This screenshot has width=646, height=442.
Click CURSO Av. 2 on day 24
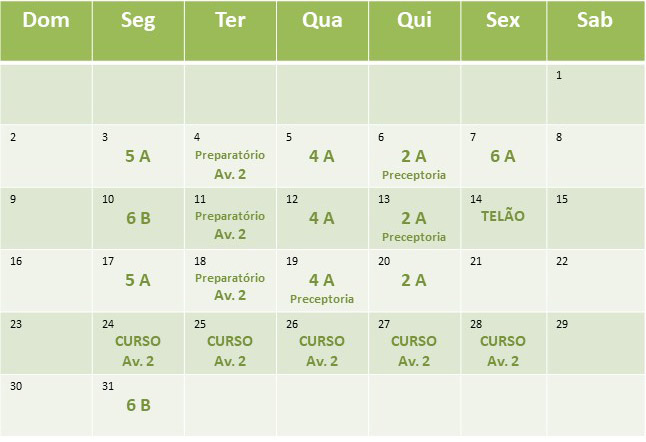138,351
